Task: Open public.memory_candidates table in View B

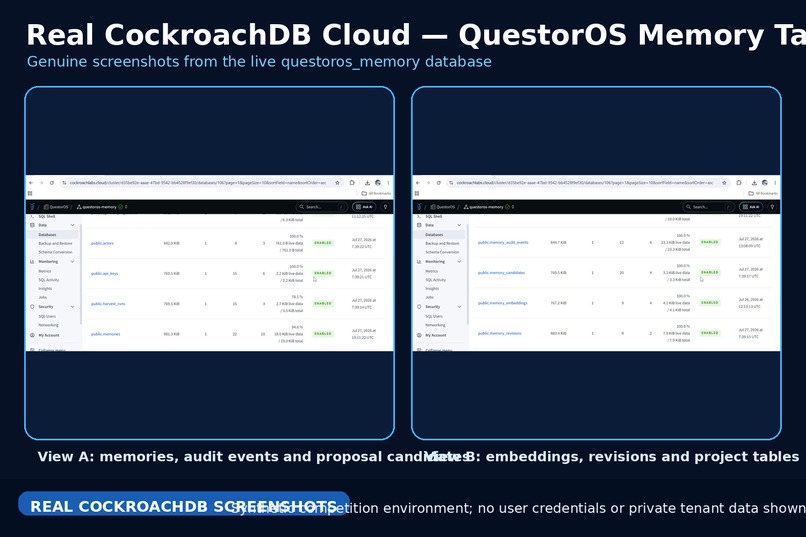Action: pyautogui.click(x=501, y=272)
